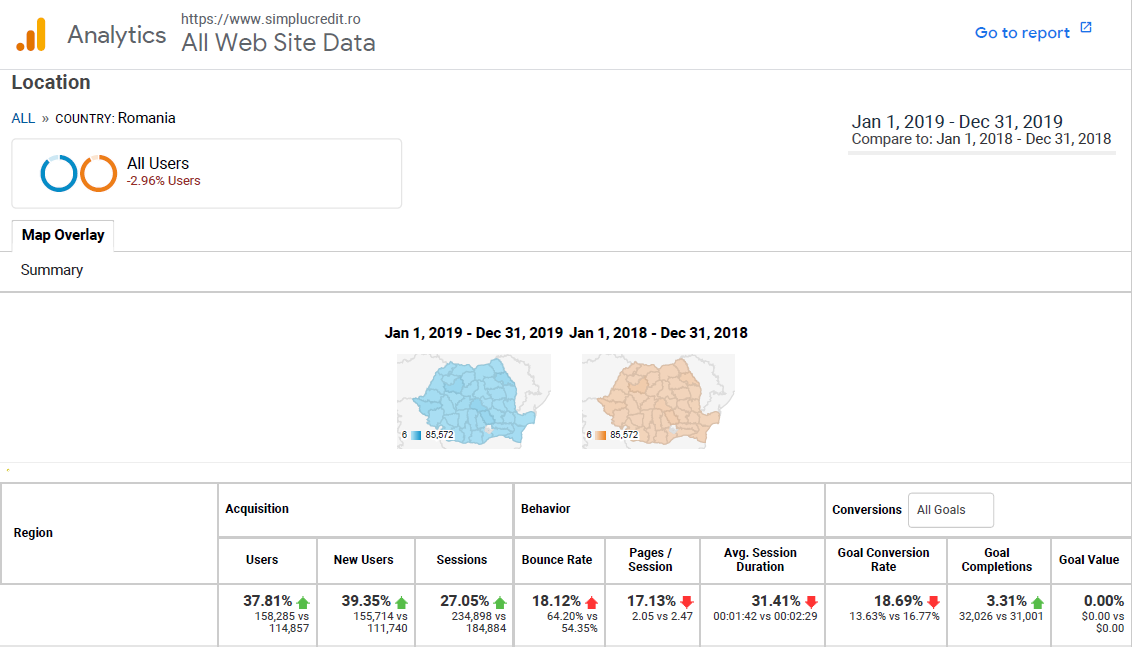Select the Summary sub-tab
The height and width of the screenshot is (647, 1132).
[x=52, y=270]
